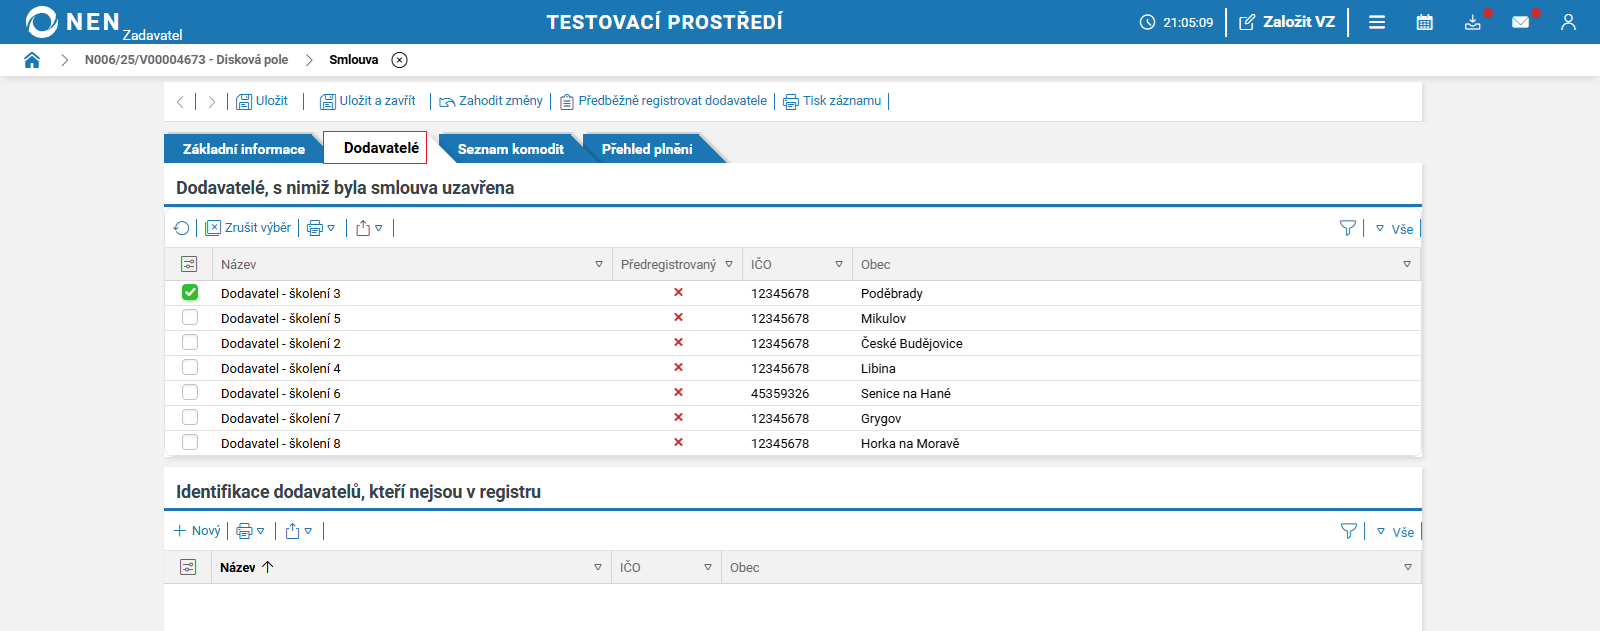Click the cell Senice na Hané

click(x=906, y=393)
